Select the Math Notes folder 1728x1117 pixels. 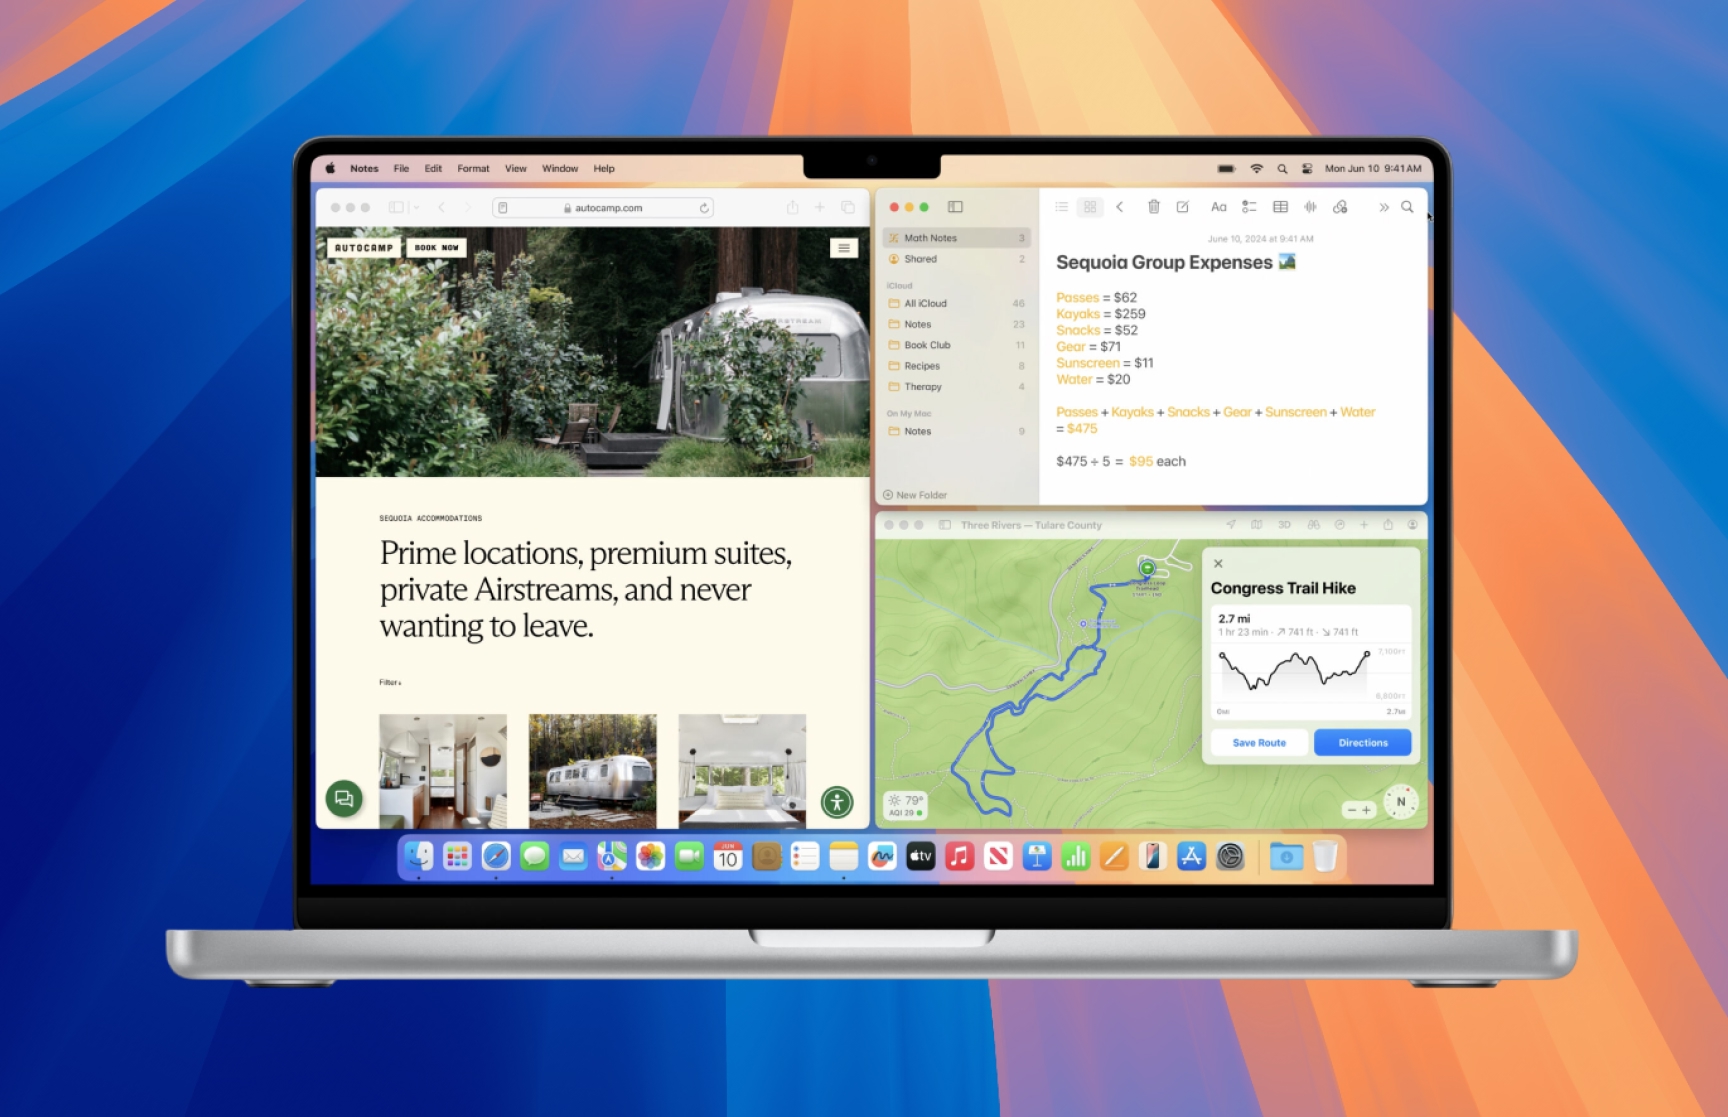(x=957, y=238)
